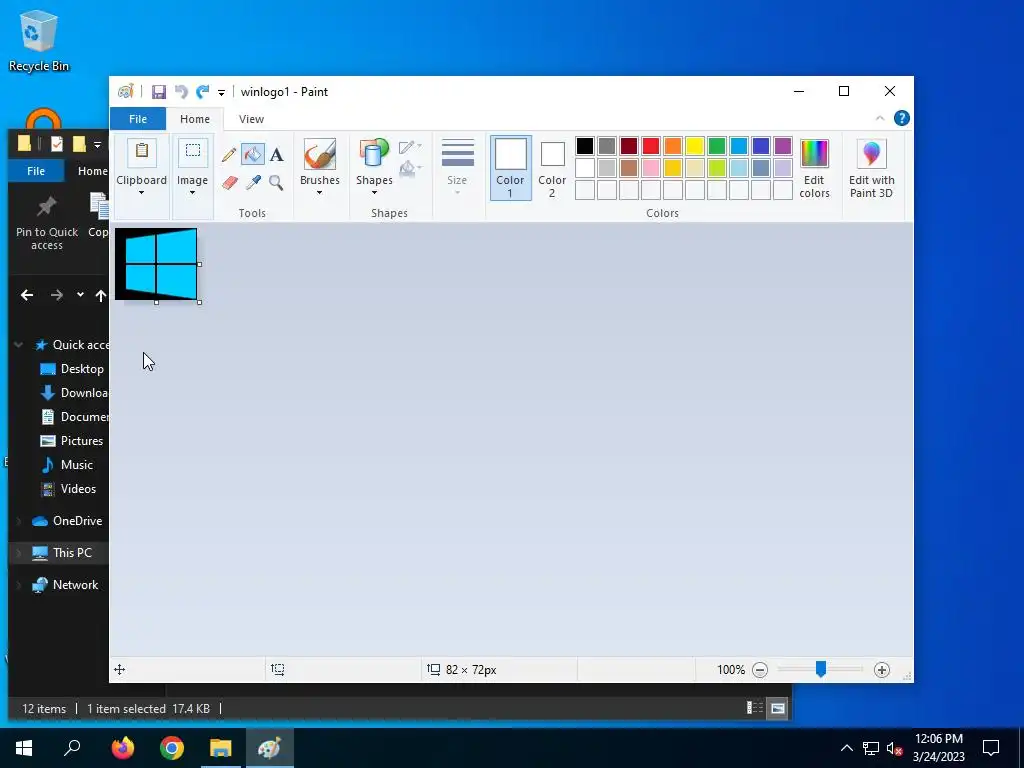
Task: Open the Home tab in File Explorer
Action: point(92,171)
